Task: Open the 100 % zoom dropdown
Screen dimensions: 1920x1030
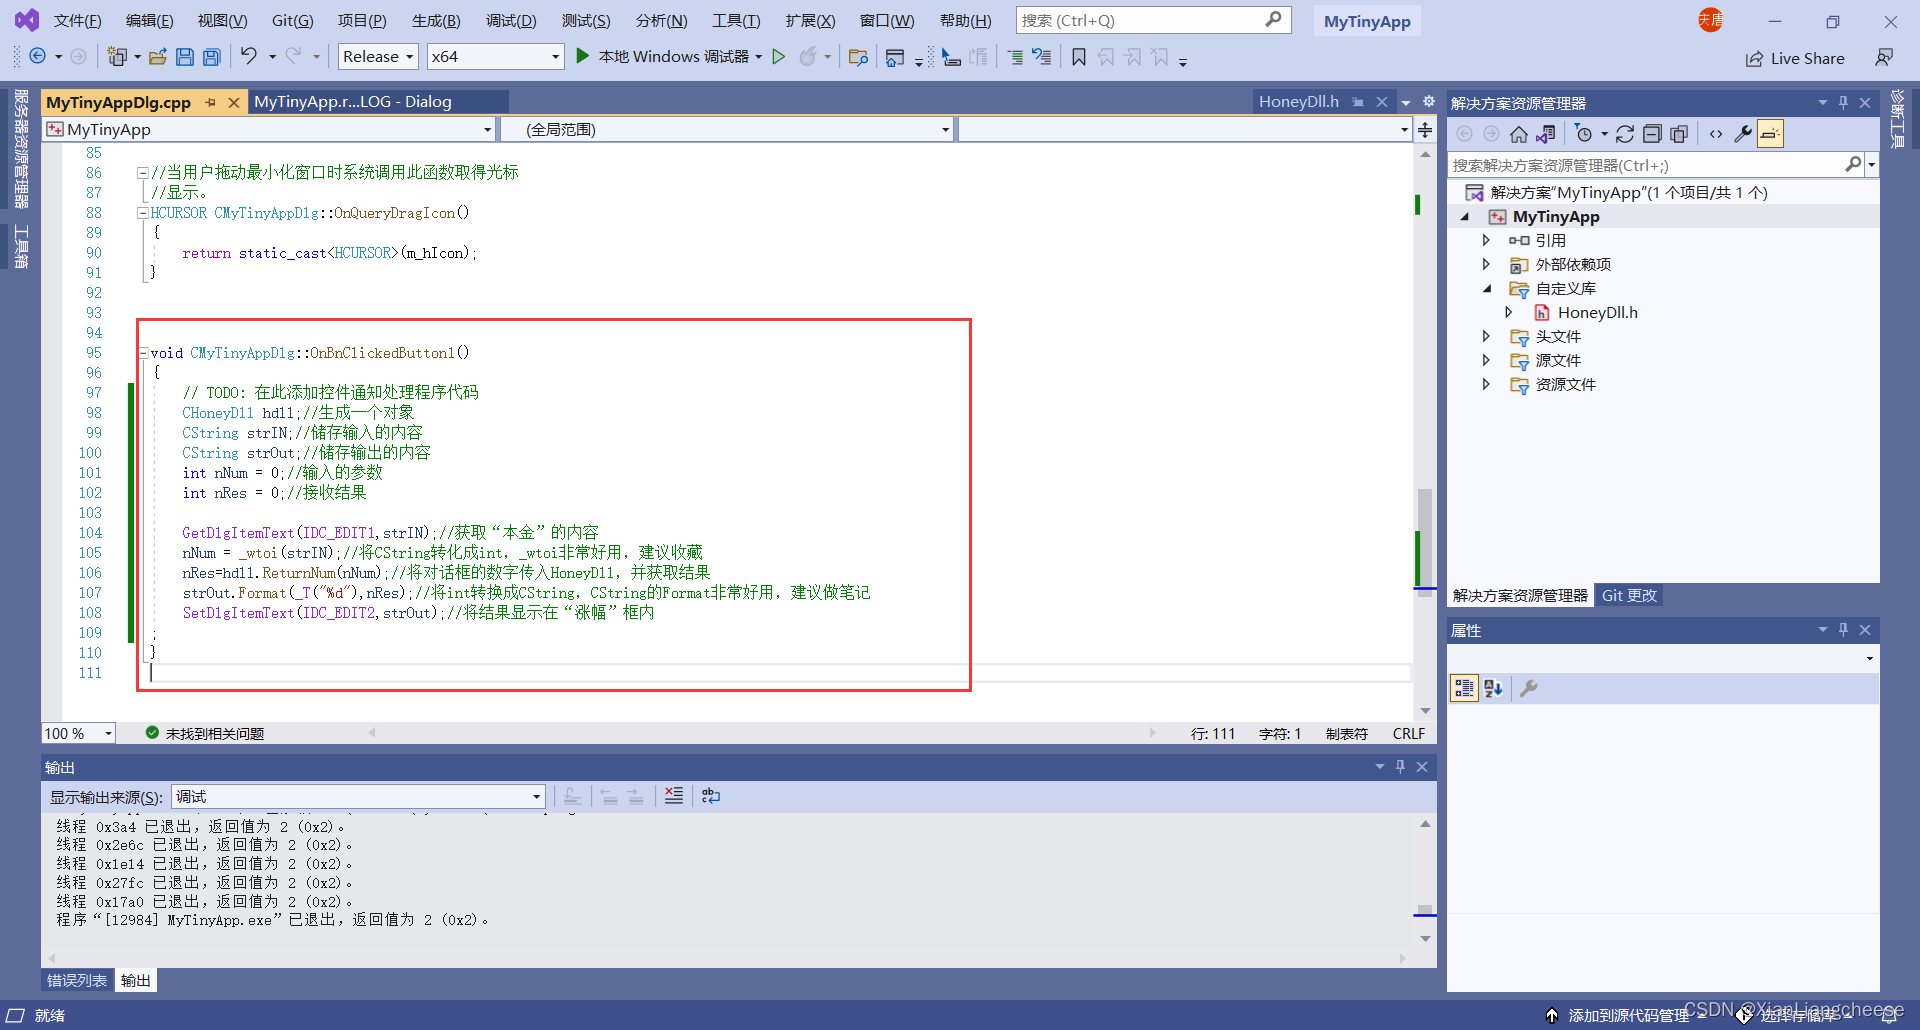Action: 79,733
